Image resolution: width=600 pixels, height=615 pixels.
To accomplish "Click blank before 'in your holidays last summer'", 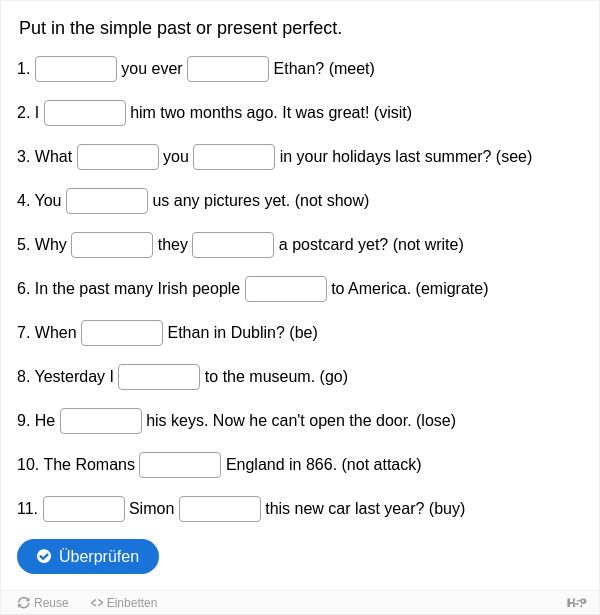I will point(234,157).
